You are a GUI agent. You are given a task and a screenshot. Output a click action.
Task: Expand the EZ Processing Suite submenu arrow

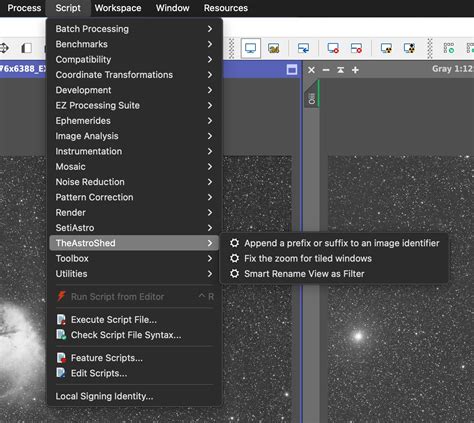click(210, 106)
